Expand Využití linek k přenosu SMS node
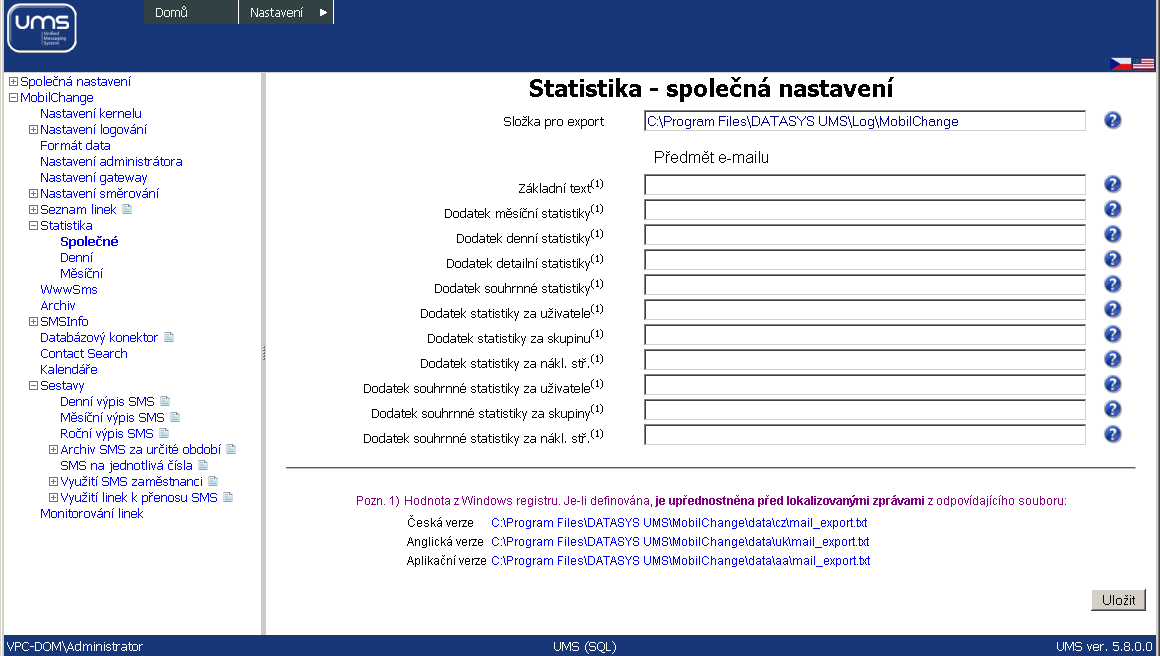Viewport: 1160px width, 656px height. pos(53,498)
